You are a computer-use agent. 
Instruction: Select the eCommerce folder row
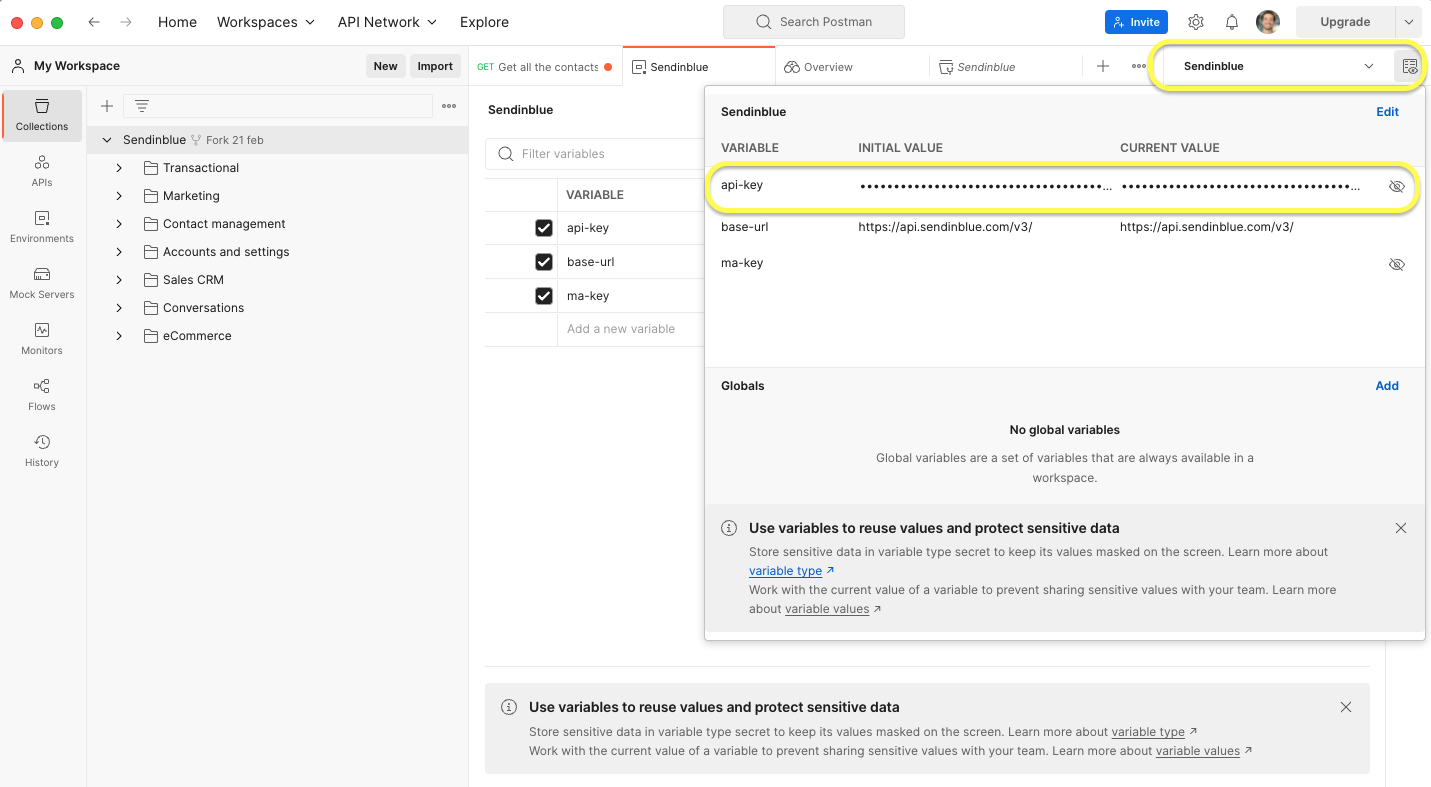(278, 336)
